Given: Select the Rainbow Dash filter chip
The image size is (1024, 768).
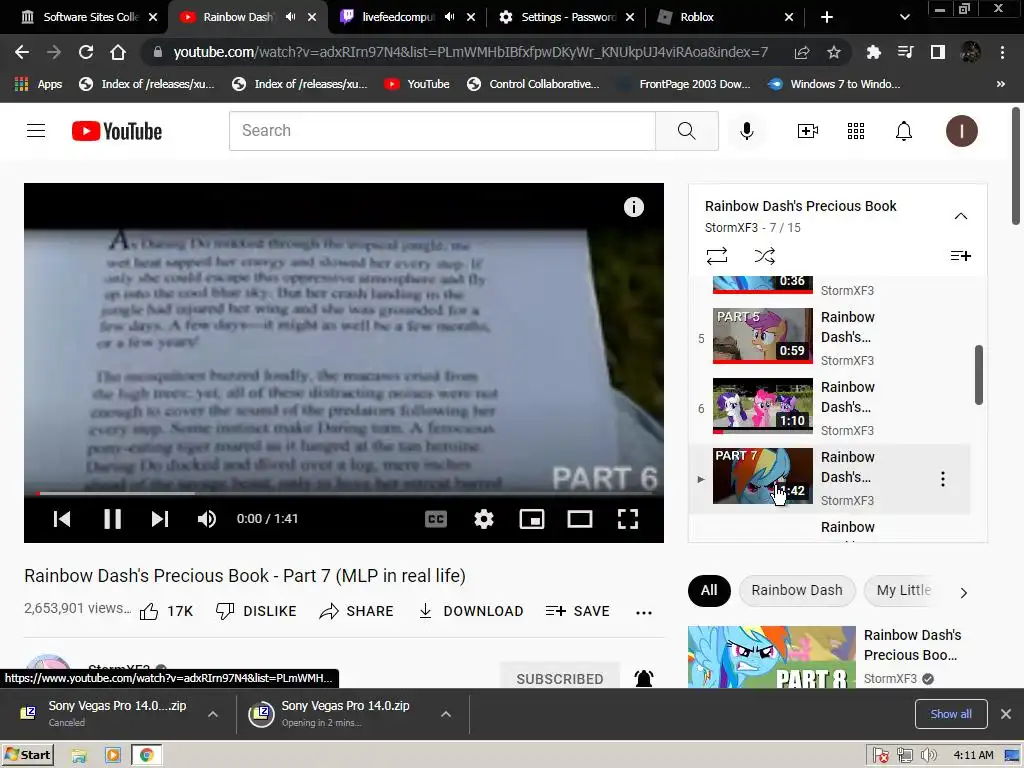Looking at the screenshot, I should pos(797,590).
